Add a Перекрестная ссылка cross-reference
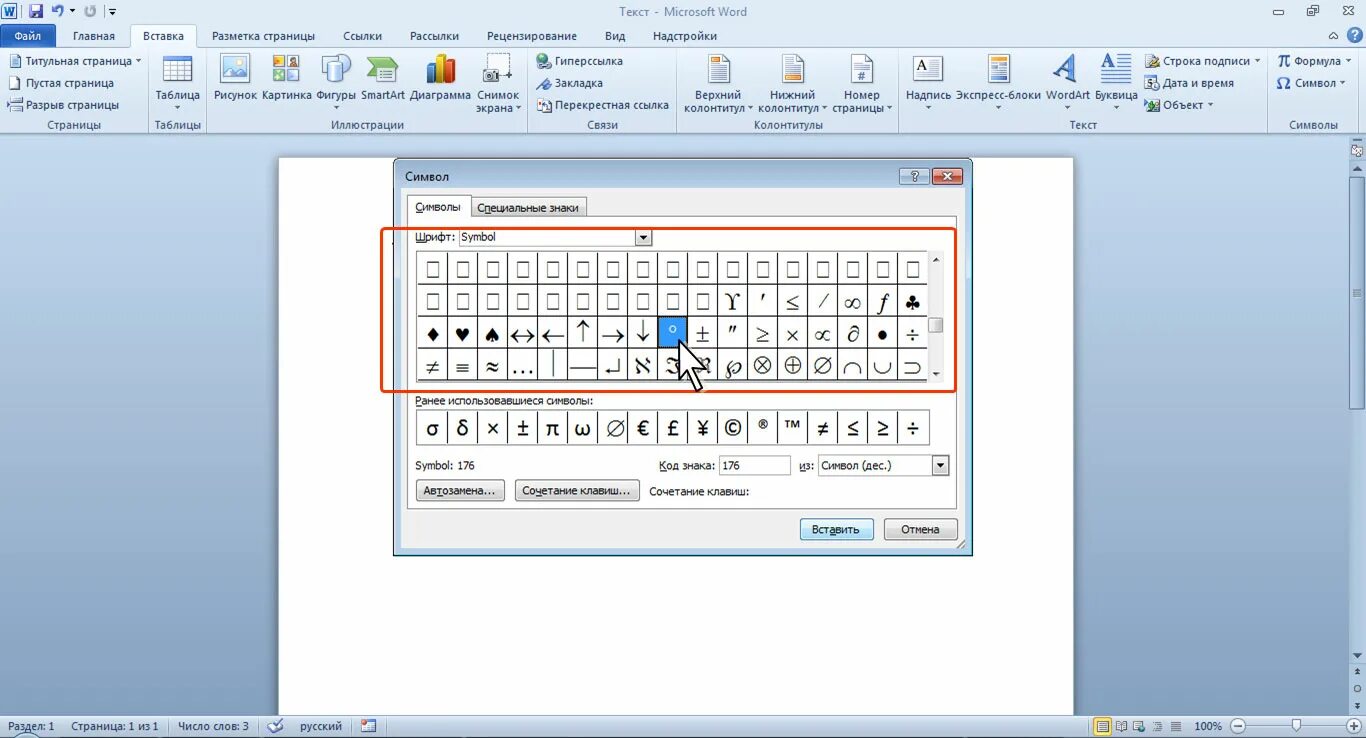The image size is (1366, 738). (x=603, y=105)
